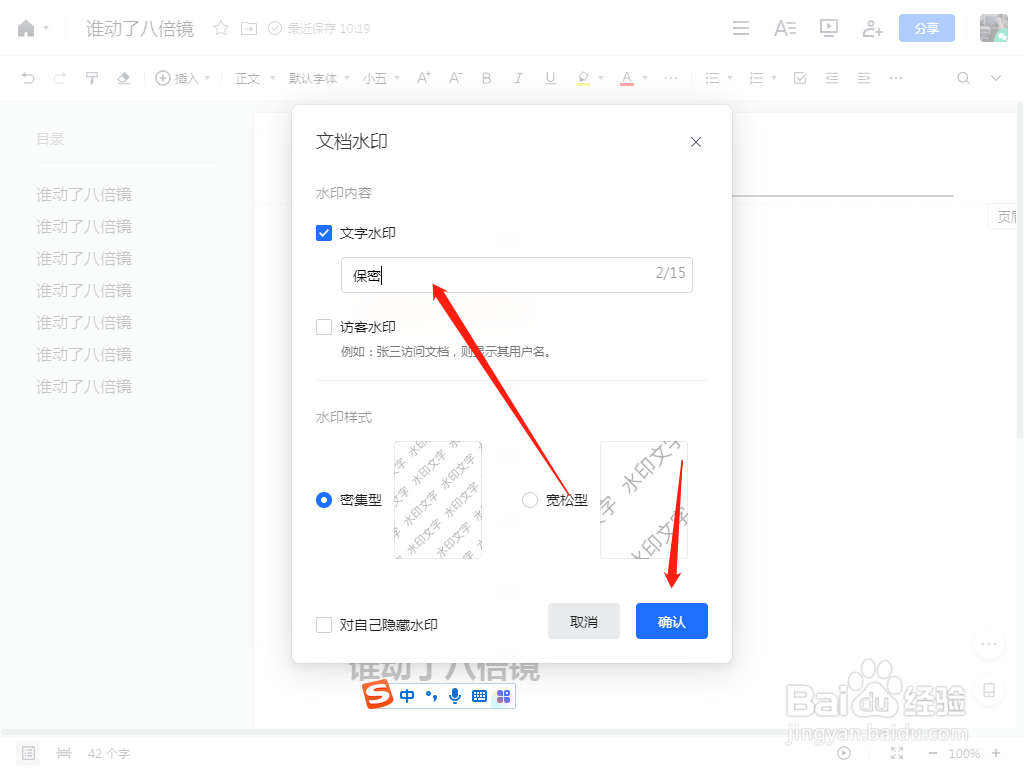Screen dimensions: 1024x768
Task: Open the Sogou soft keyboard icon
Action: [x=479, y=696]
